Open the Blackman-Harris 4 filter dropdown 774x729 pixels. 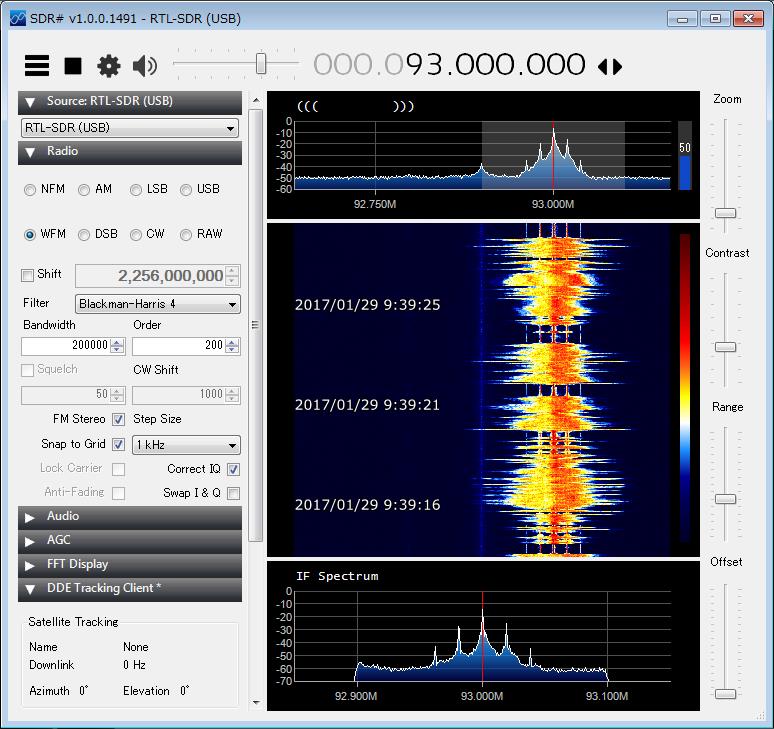pos(158,304)
